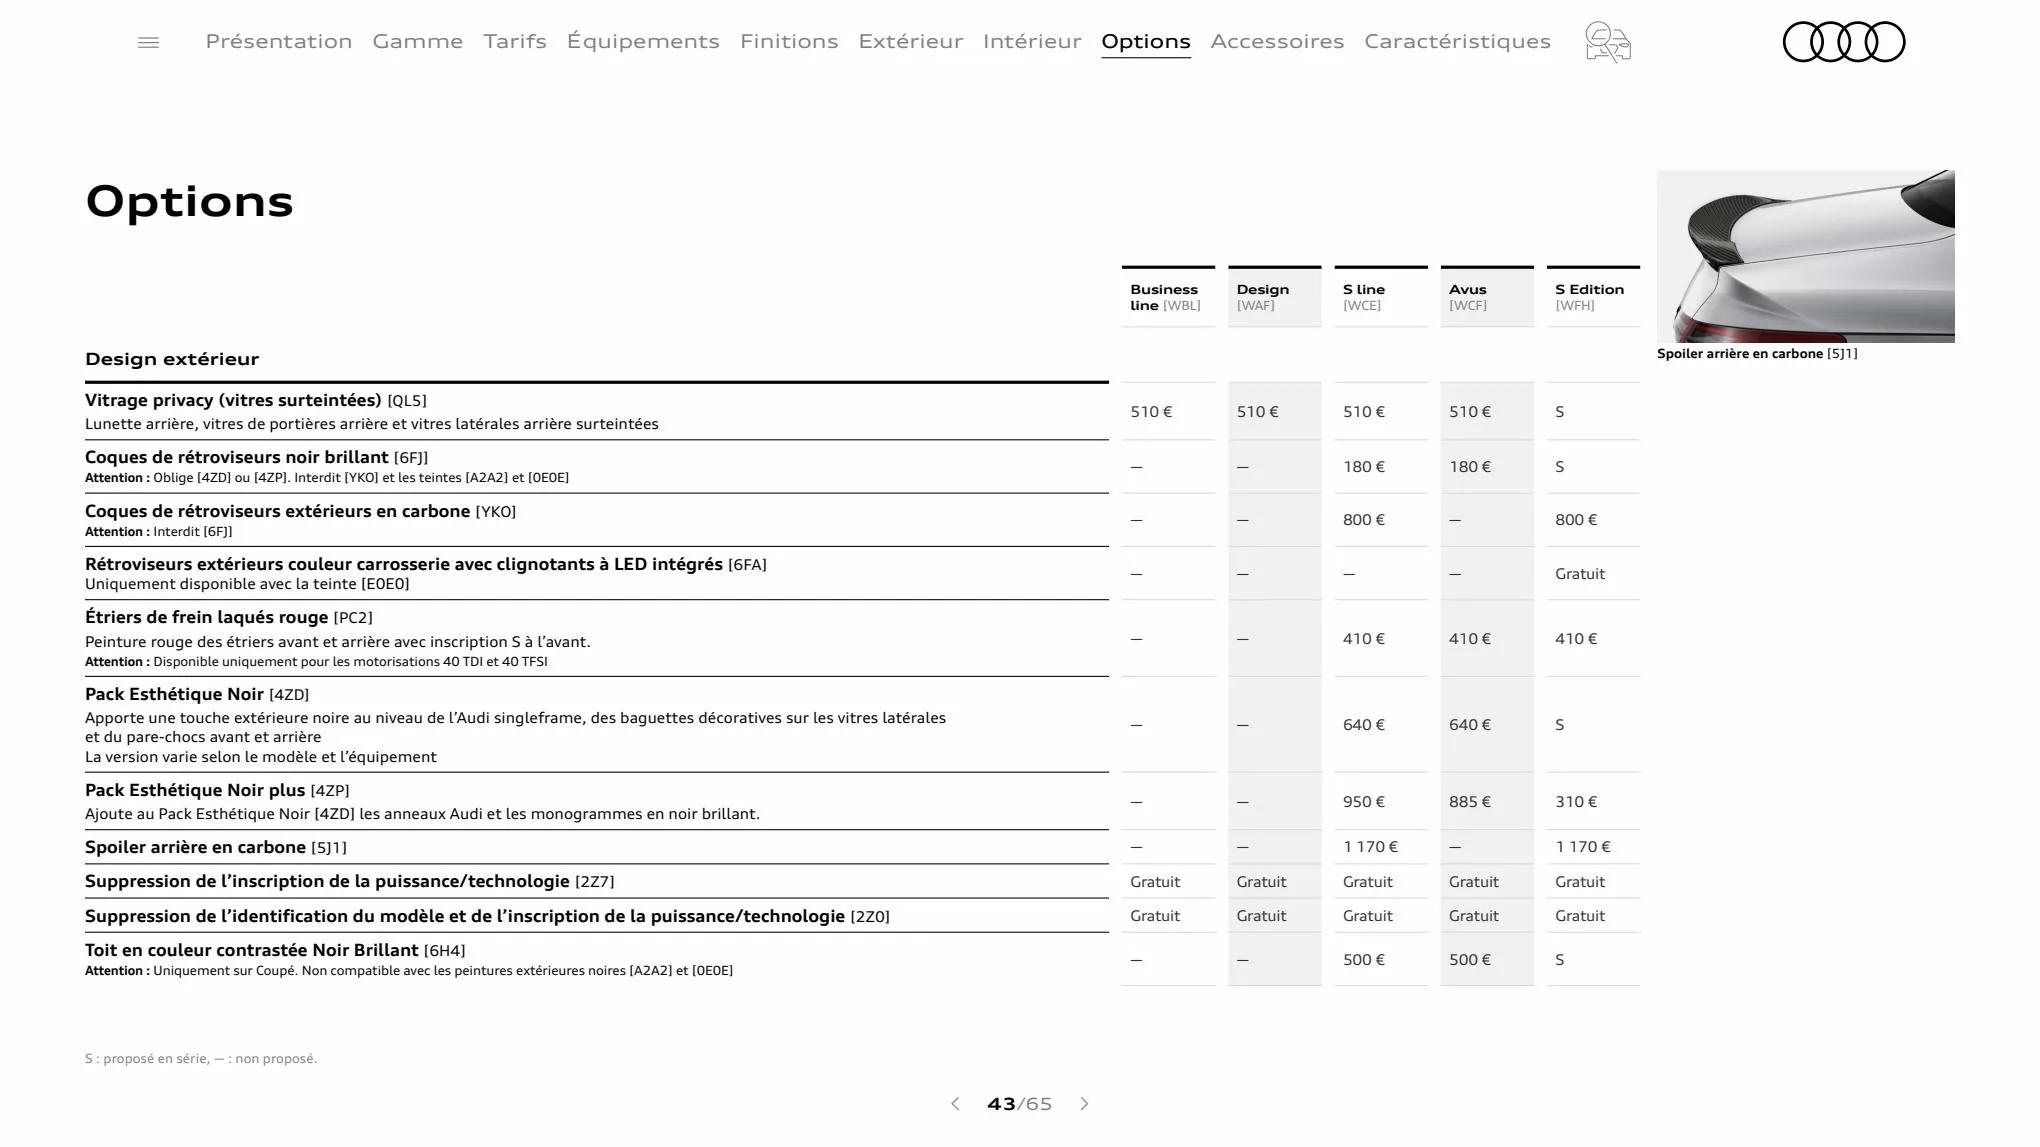
Task: Select the Business line column header
Action: click(x=1168, y=297)
